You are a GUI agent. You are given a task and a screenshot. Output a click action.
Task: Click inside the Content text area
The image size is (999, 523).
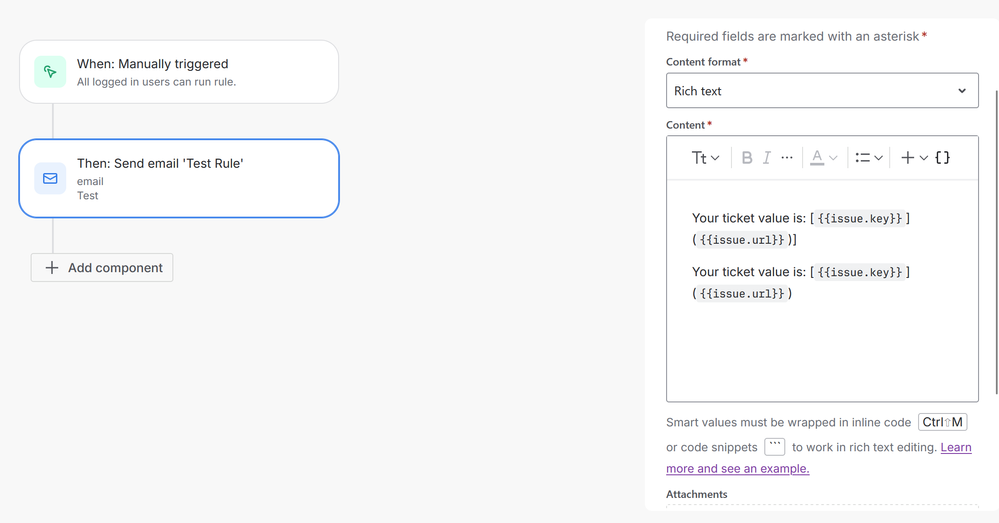pyautogui.click(x=822, y=350)
